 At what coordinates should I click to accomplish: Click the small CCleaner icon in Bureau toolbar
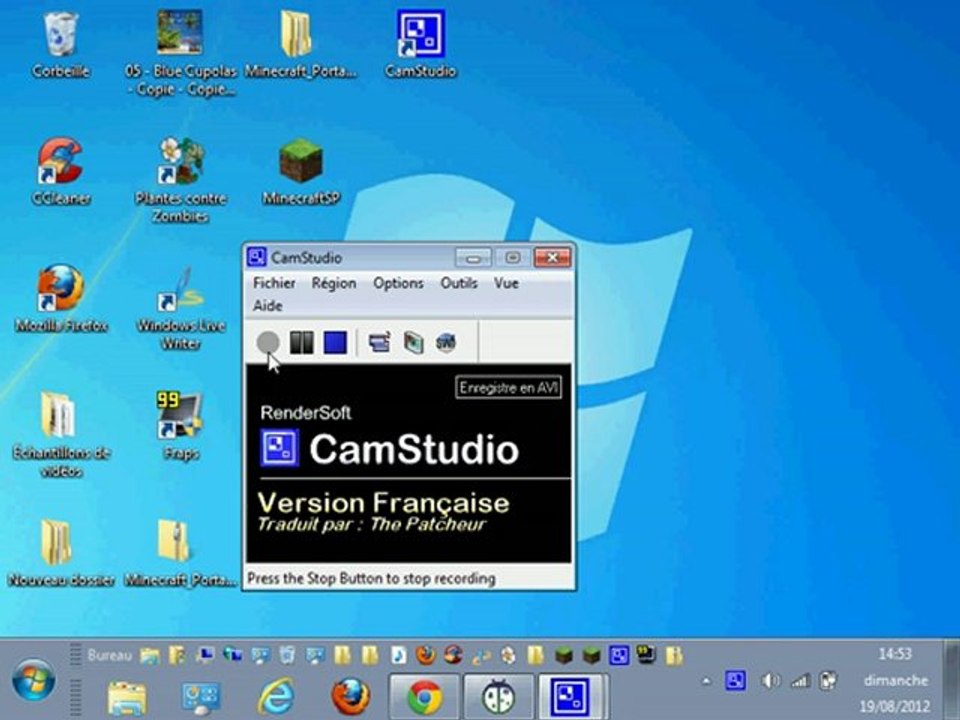tap(453, 655)
